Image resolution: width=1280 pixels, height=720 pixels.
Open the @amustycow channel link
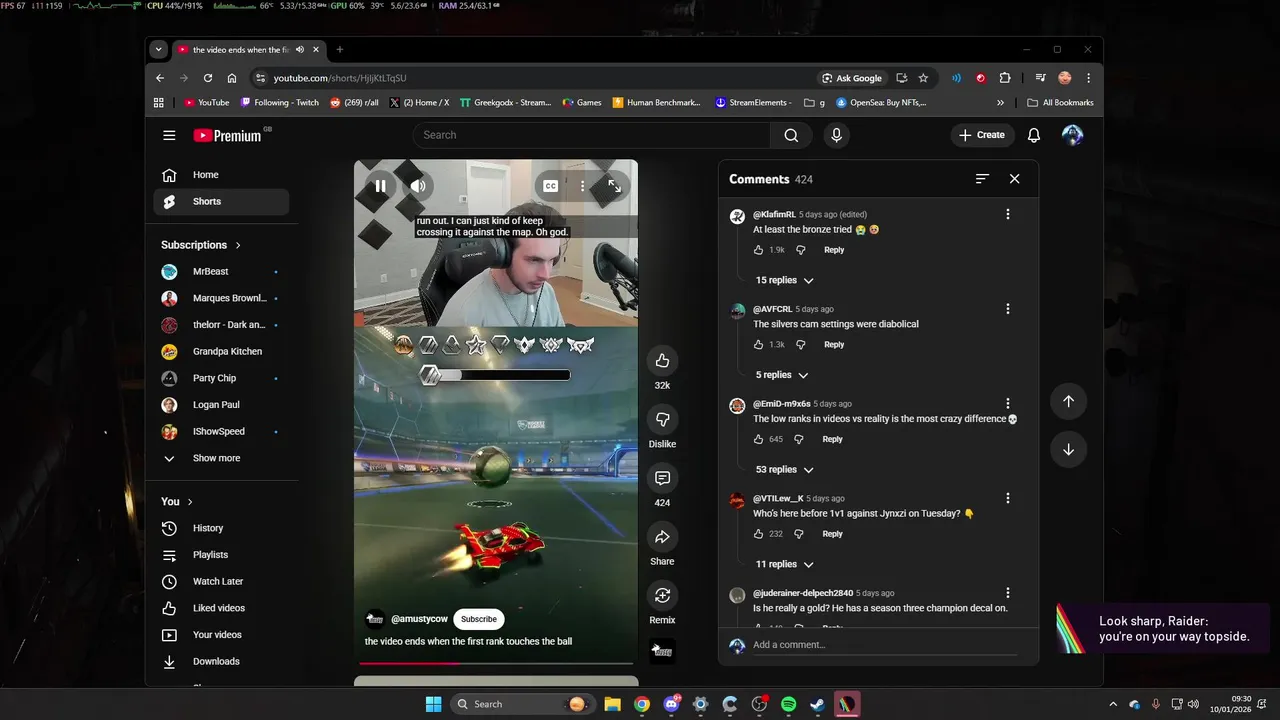tap(419, 619)
